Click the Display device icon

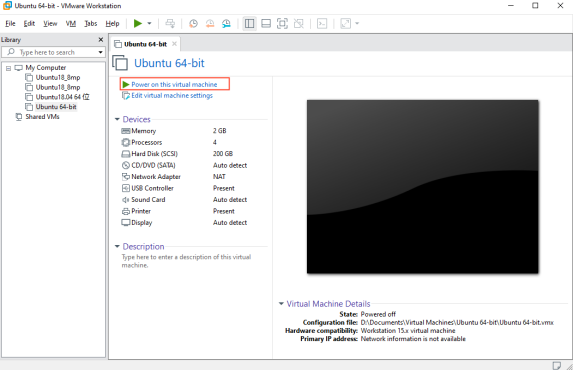click(126, 223)
